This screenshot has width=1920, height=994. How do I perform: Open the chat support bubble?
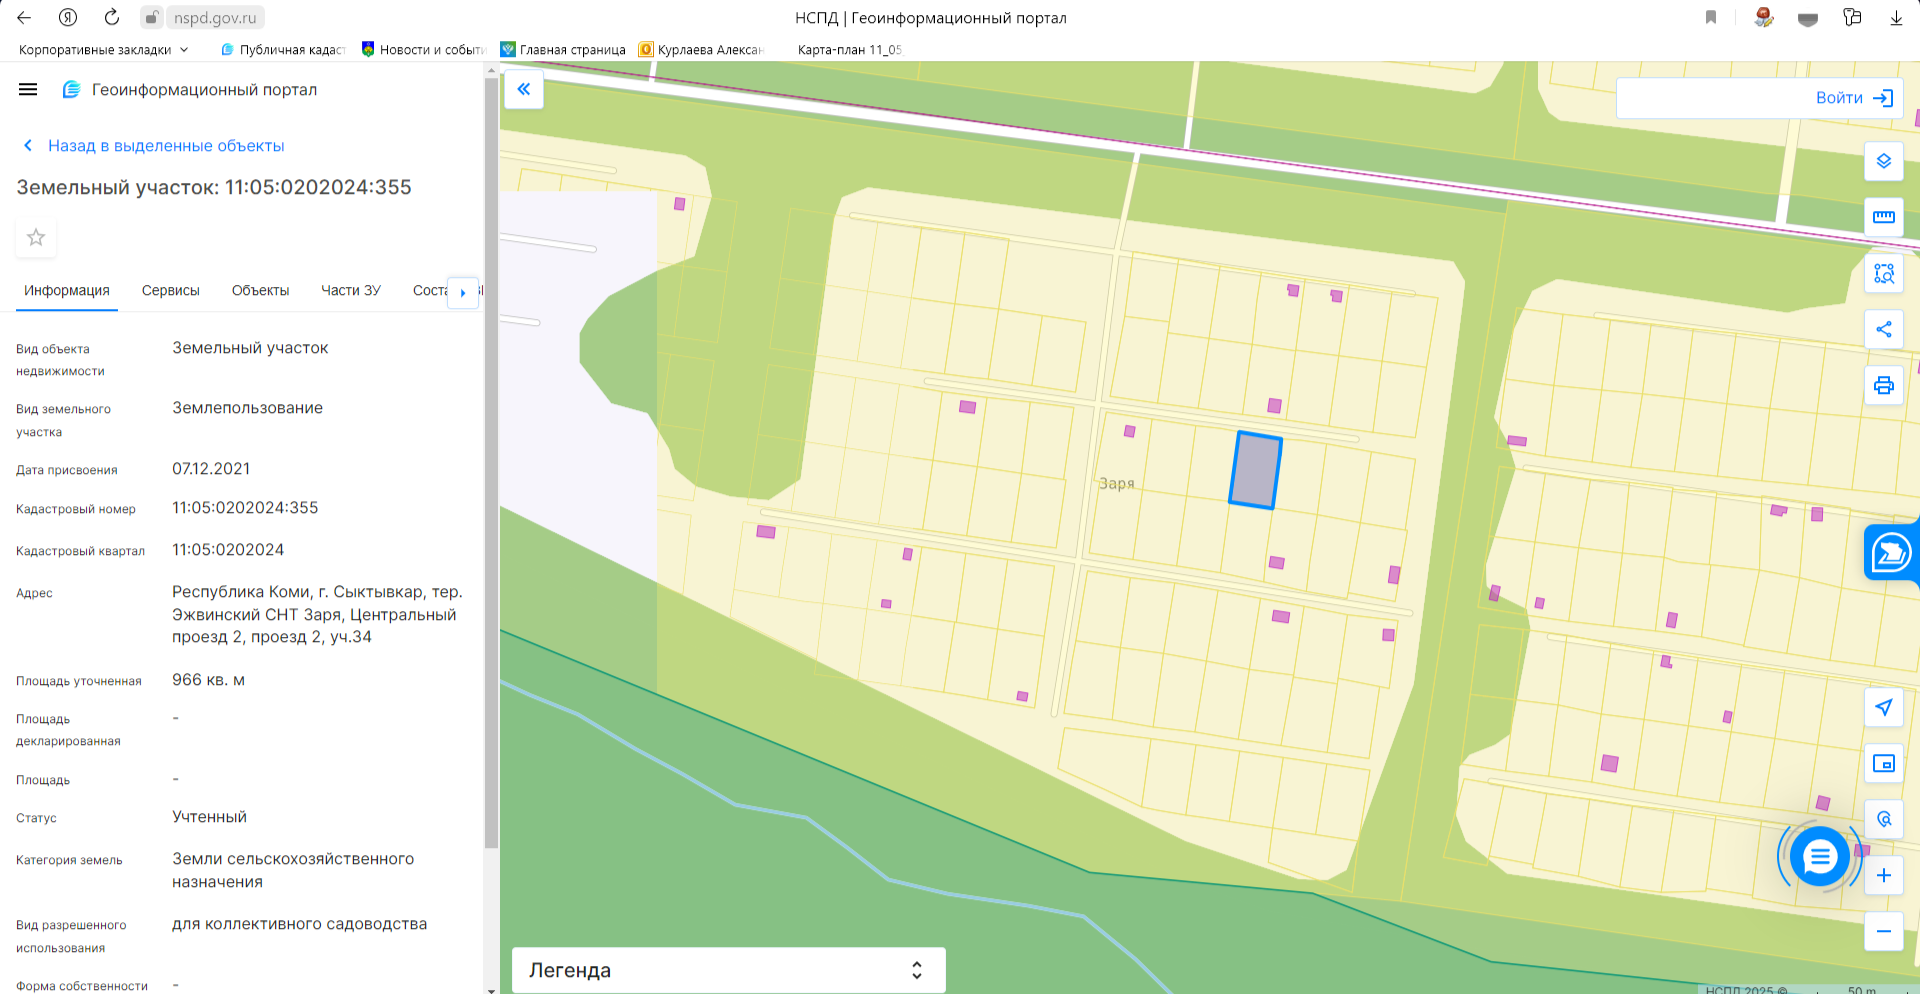tap(1819, 857)
